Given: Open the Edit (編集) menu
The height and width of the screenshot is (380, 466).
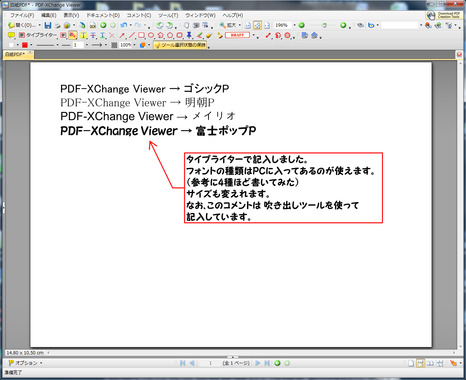Looking at the screenshot, I should [x=49, y=15].
